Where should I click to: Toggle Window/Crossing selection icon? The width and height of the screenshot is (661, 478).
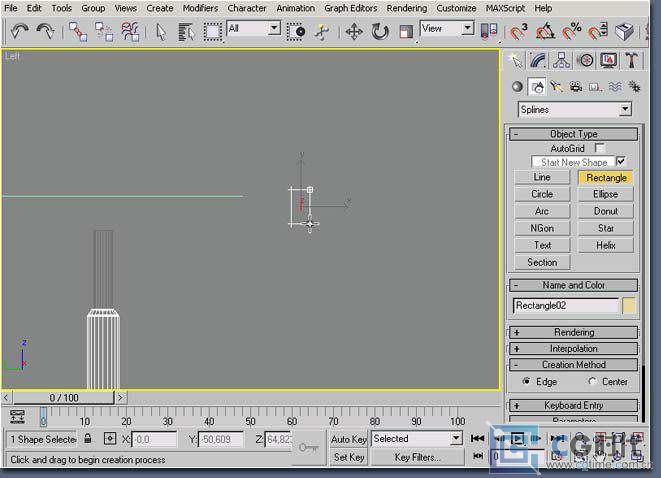296,32
